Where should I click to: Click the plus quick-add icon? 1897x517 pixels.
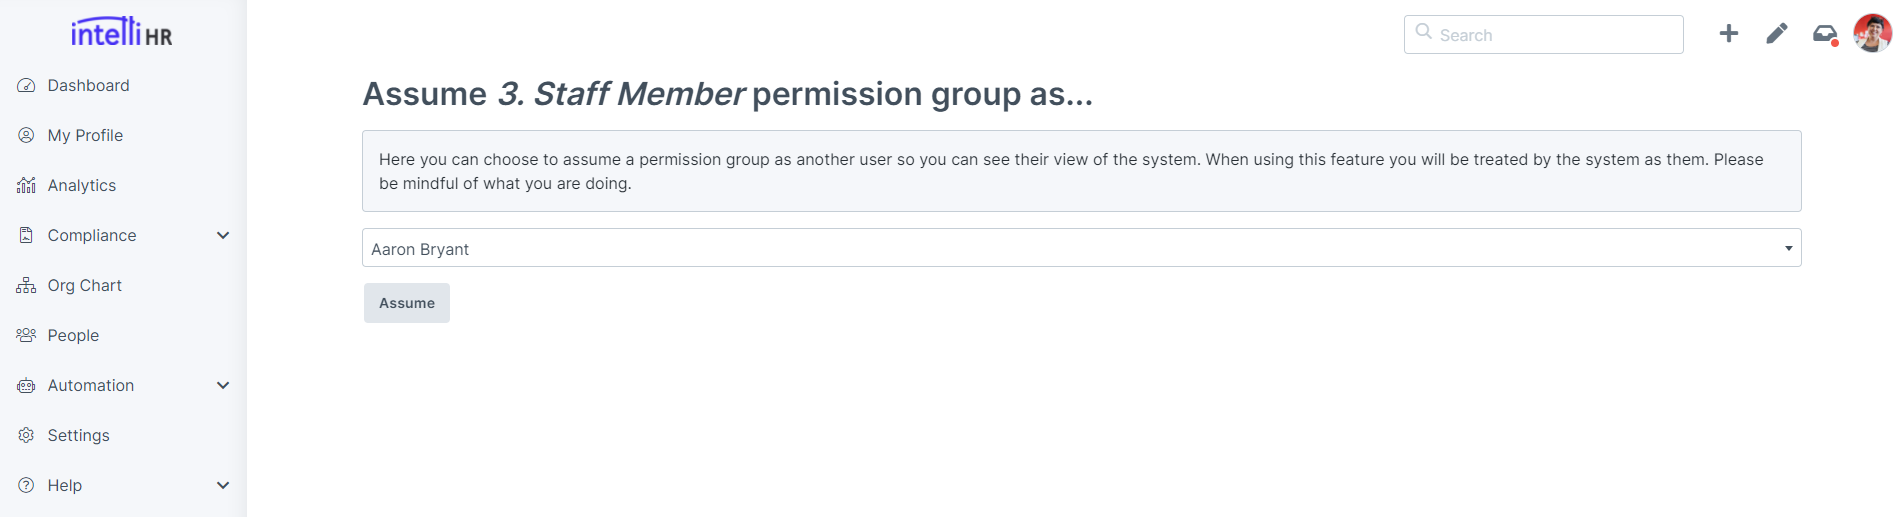click(x=1728, y=34)
